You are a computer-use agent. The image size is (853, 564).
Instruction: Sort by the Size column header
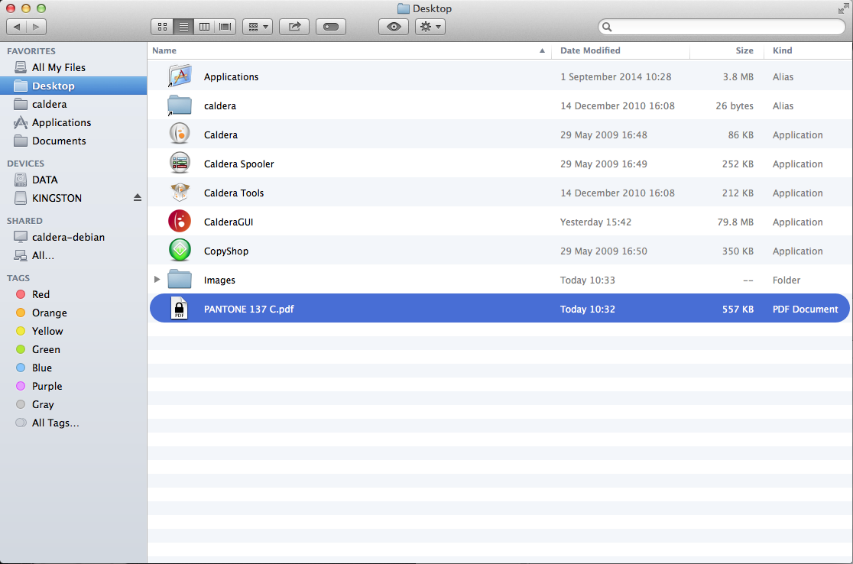pos(744,50)
